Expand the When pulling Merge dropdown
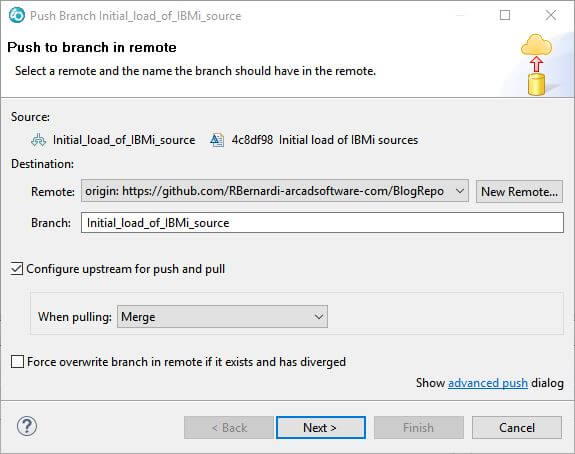The image size is (575, 454). coord(222,316)
